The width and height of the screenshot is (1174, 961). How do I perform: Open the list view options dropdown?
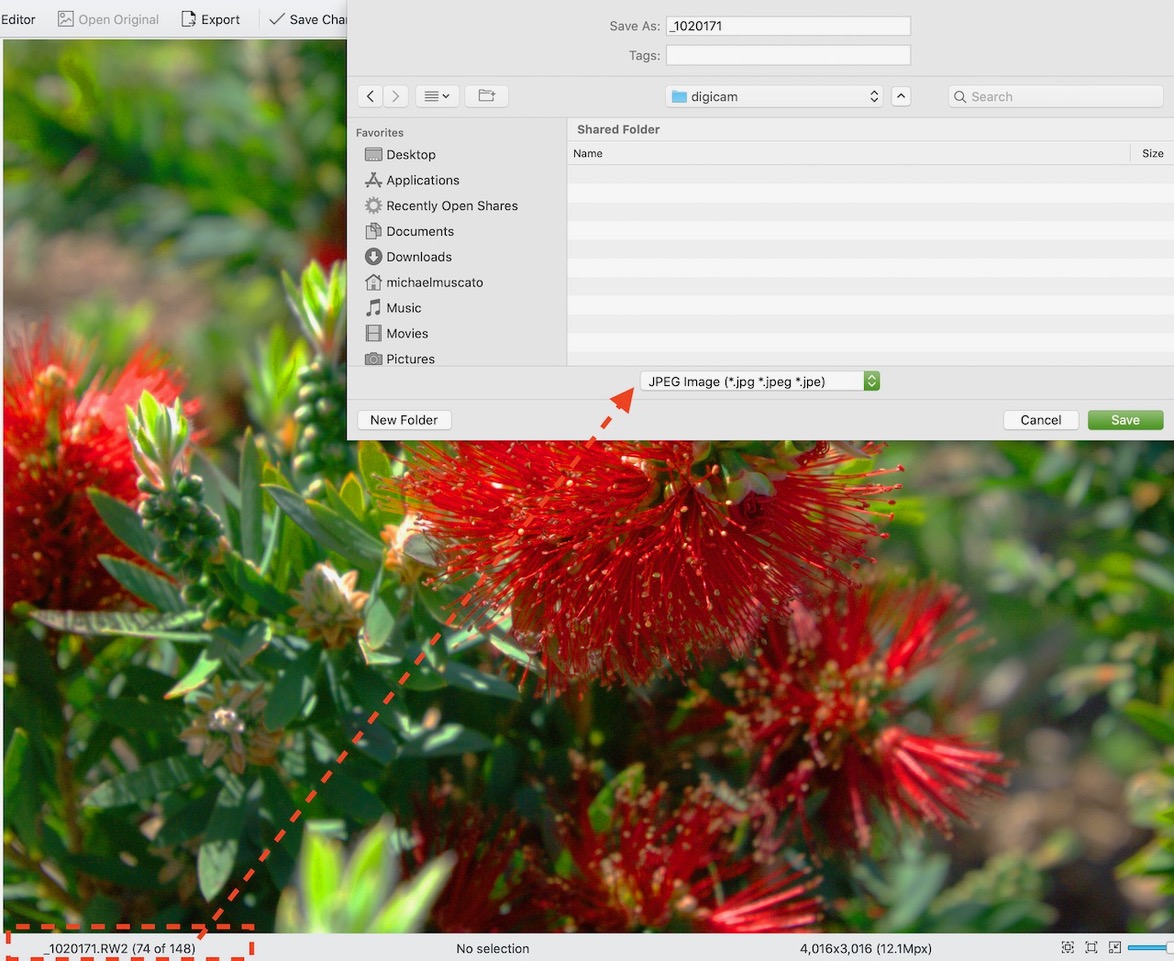[437, 96]
